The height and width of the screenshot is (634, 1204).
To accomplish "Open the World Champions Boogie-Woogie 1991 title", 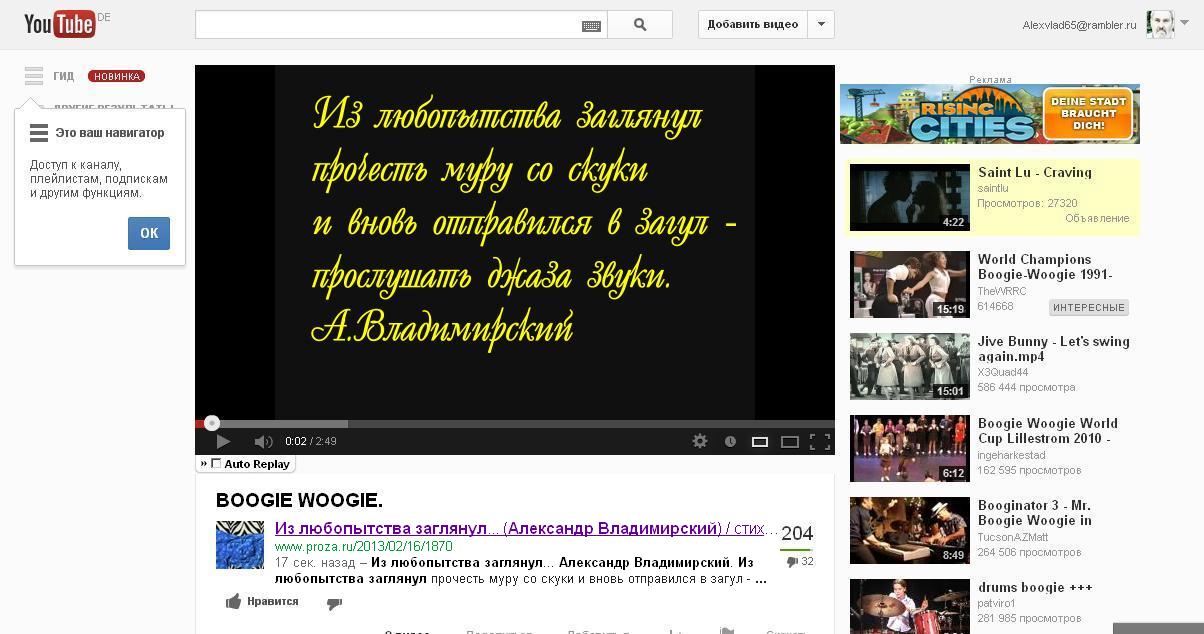I will click(1047, 267).
